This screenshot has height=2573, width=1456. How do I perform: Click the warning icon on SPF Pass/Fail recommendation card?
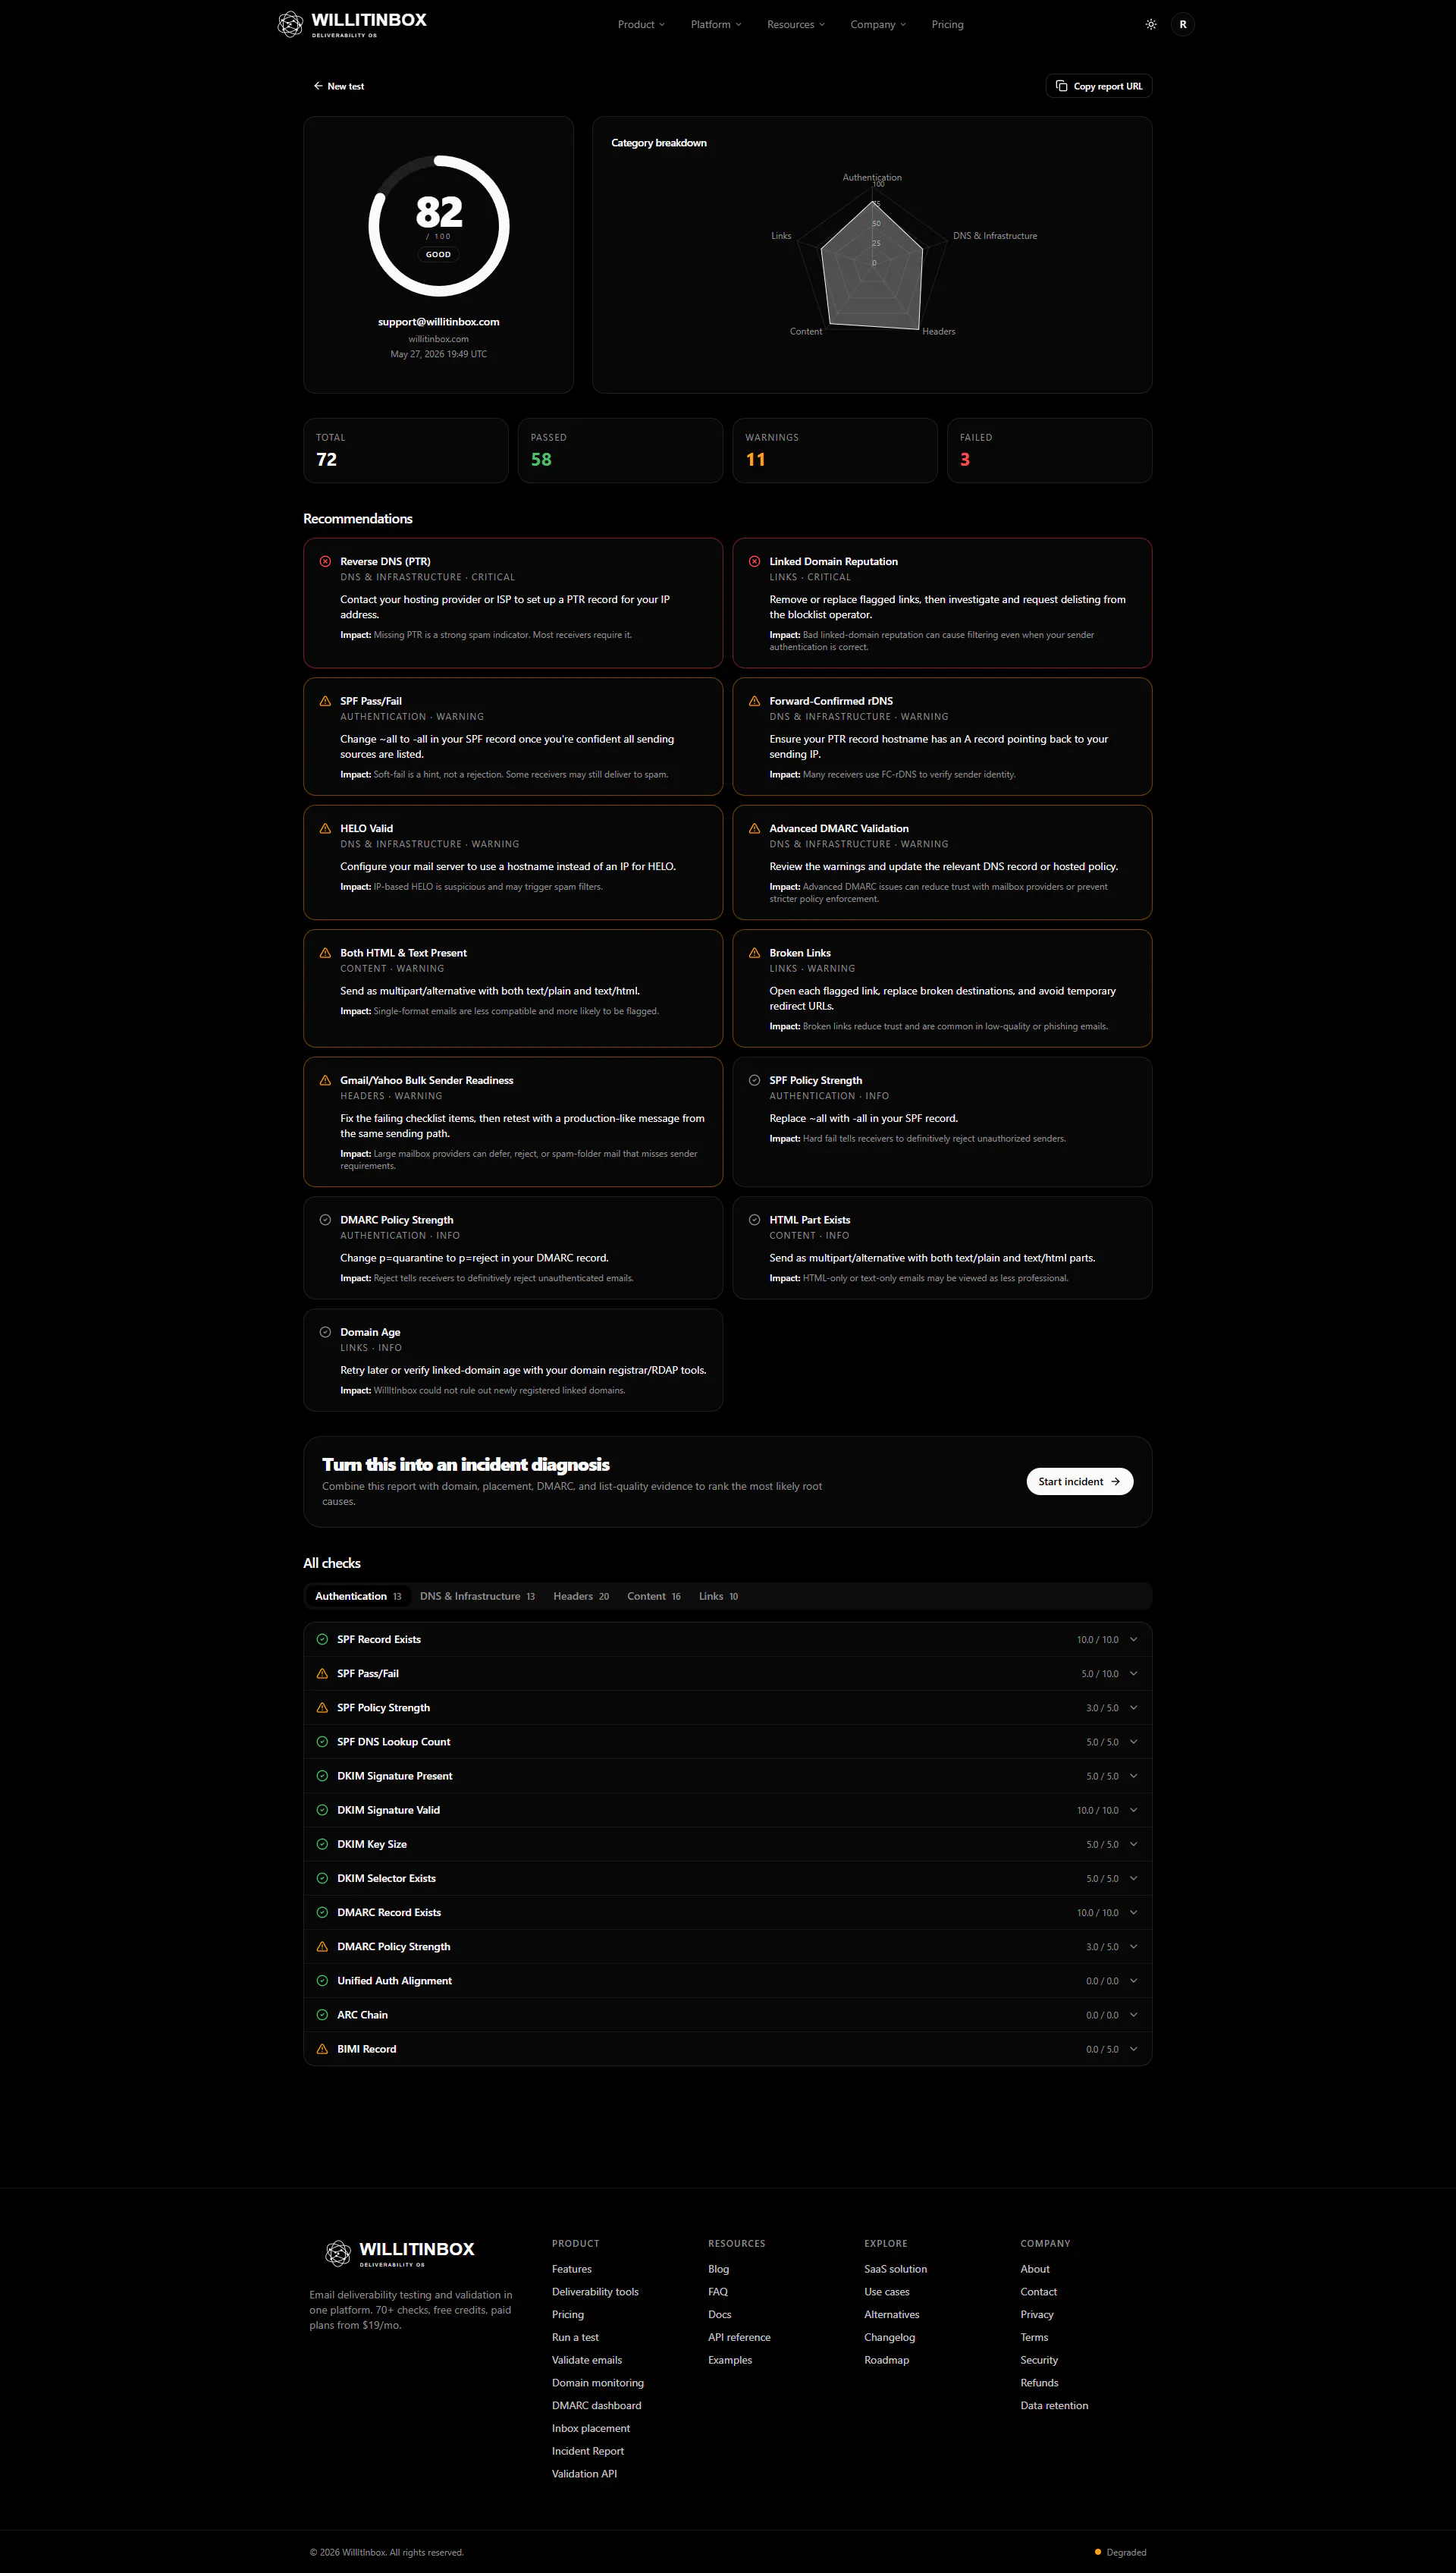325,701
